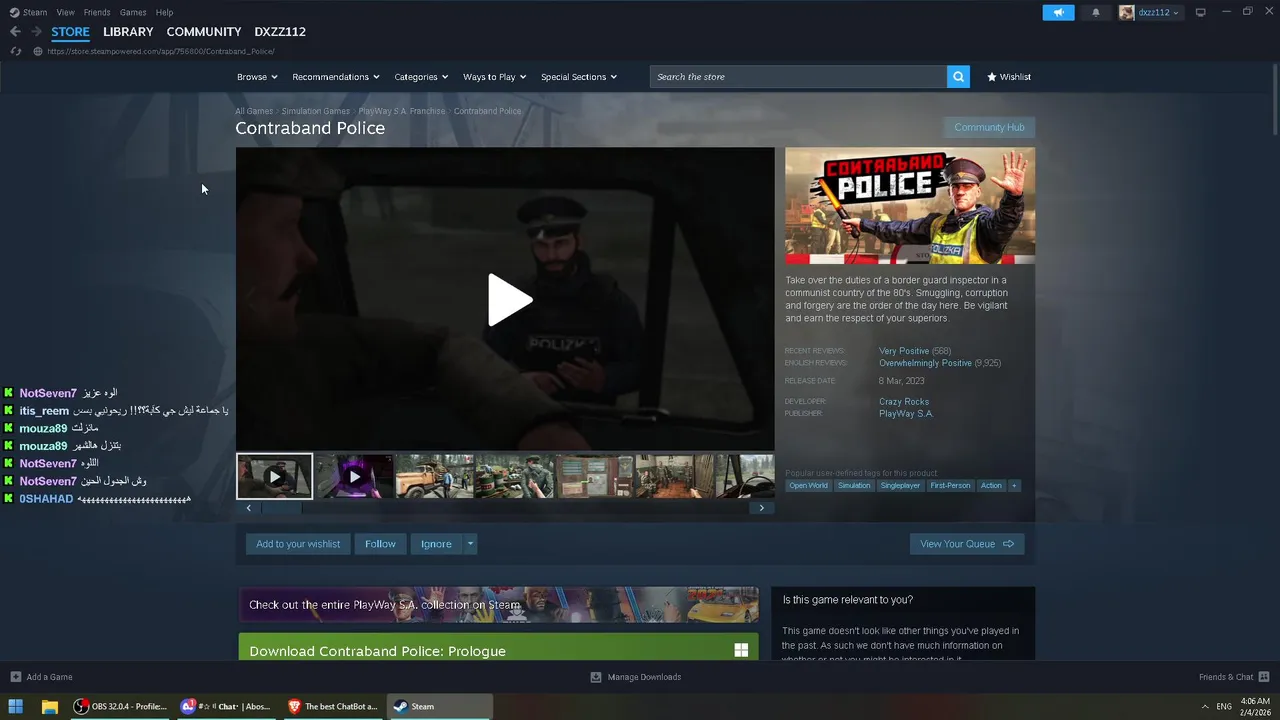Open the Help menu
The width and height of the screenshot is (1280, 720).
click(x=165, y=12)
